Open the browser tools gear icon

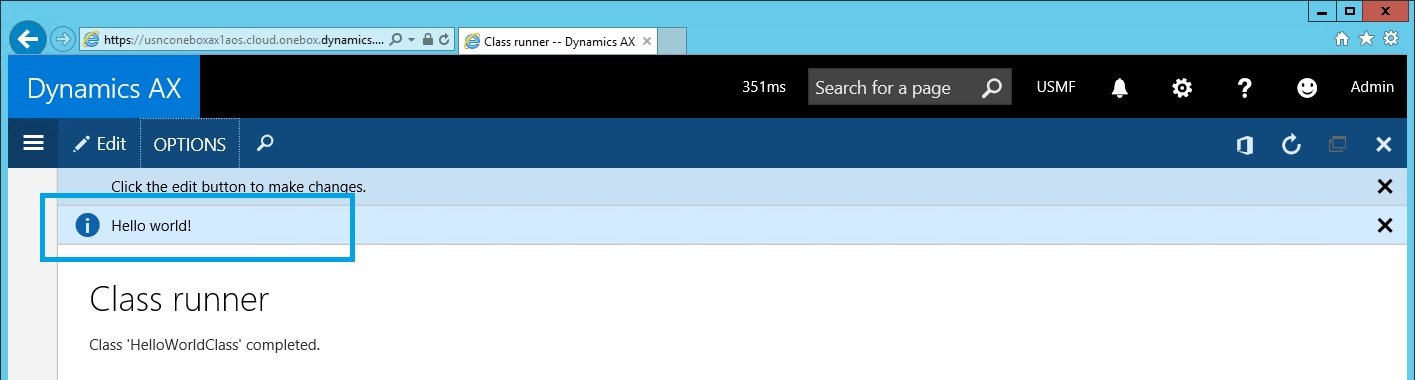(x=1390, y=39)
